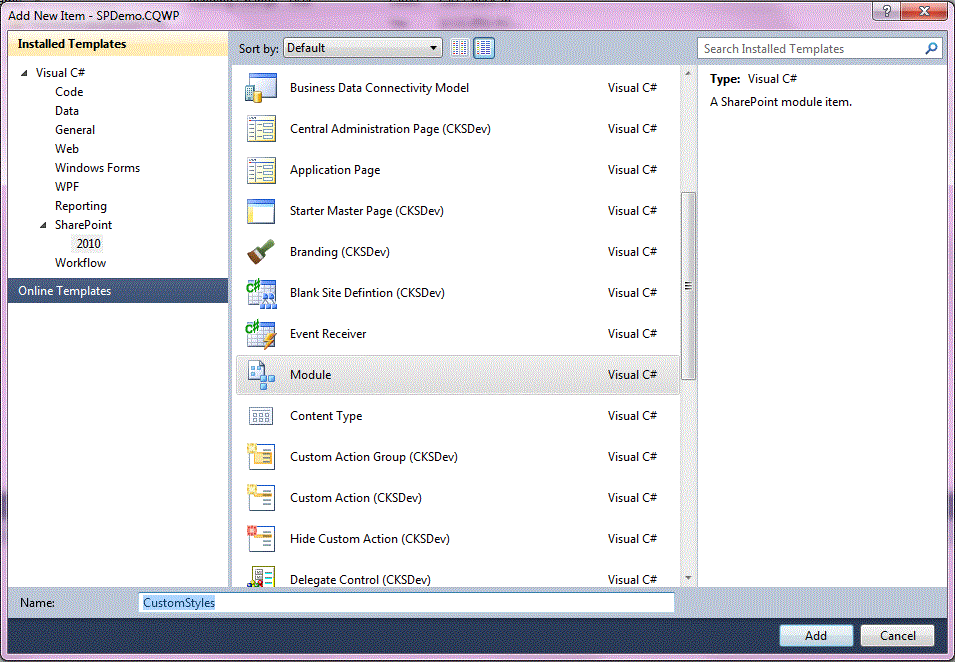Select the Module template name
Image resolution: width=955 pixels, height=662 pixels.
tap(311, 375)
